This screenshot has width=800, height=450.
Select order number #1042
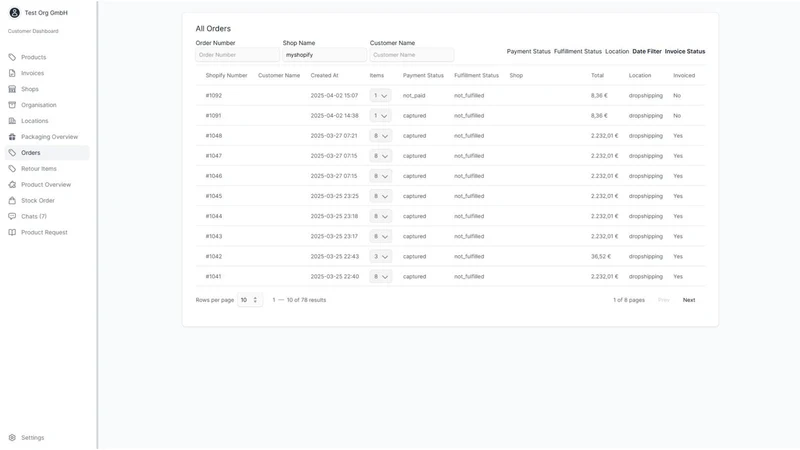click(x=214, y=257)
